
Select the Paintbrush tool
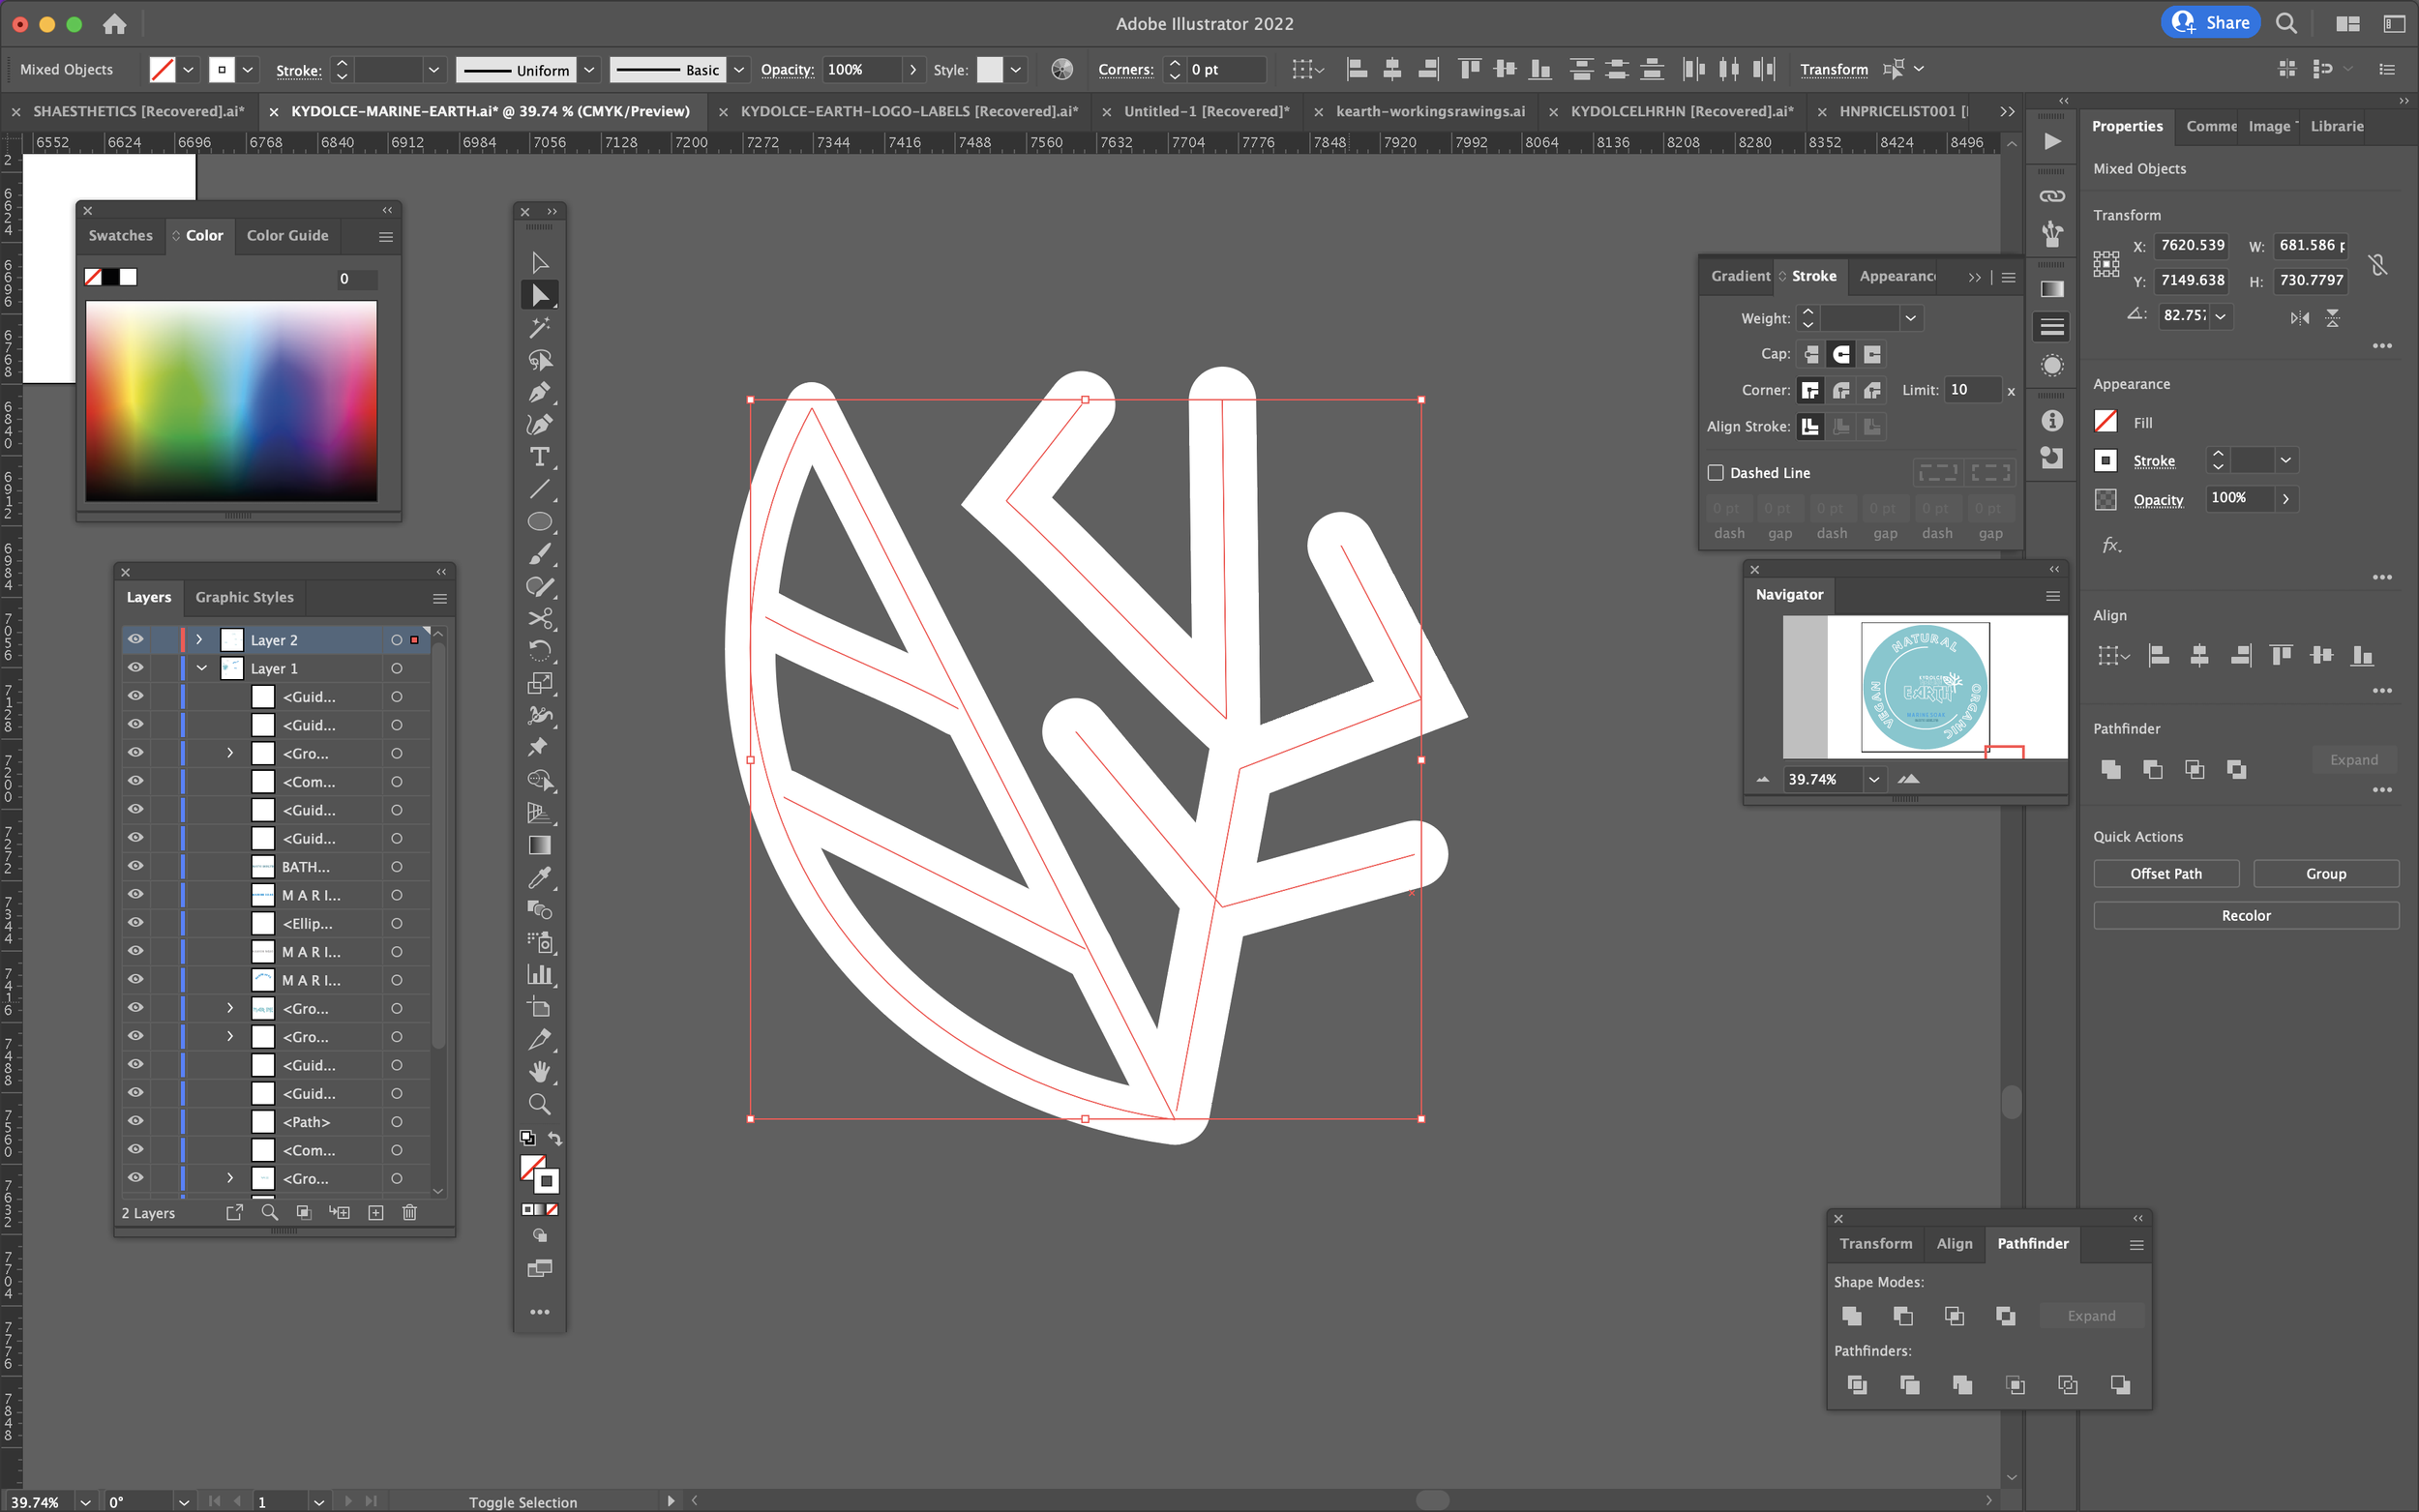pos(540,554)
